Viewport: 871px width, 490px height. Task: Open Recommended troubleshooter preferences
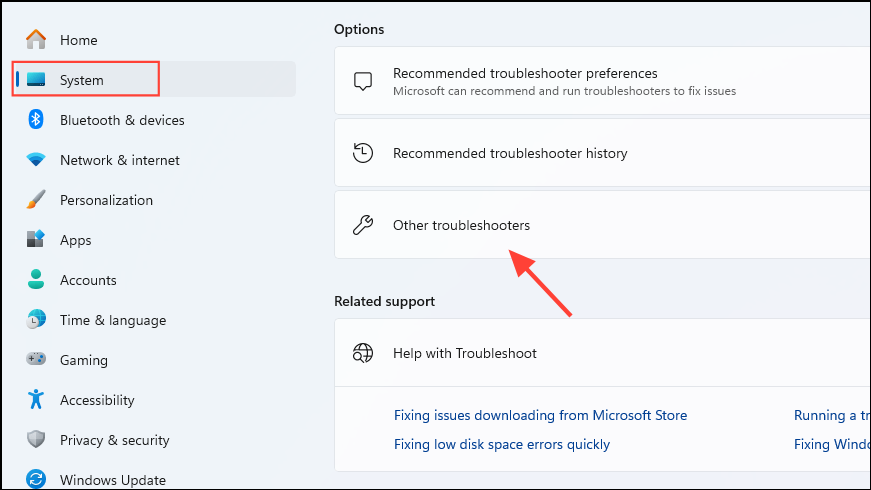(602, 81)
